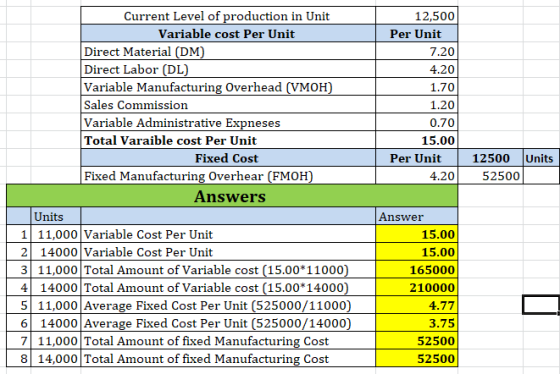Screen dimensions: 560x374
Task: Select the 14000 units cell in row 2
Action: (x=56, y=252)
